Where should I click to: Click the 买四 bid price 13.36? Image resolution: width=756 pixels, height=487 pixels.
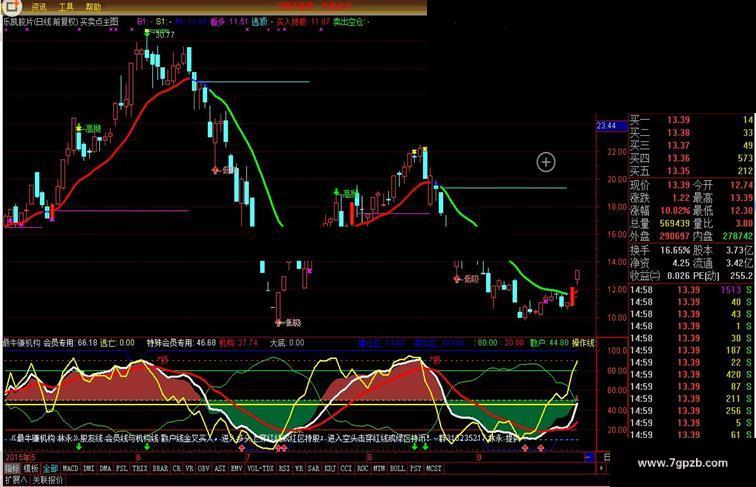(678, 158)
